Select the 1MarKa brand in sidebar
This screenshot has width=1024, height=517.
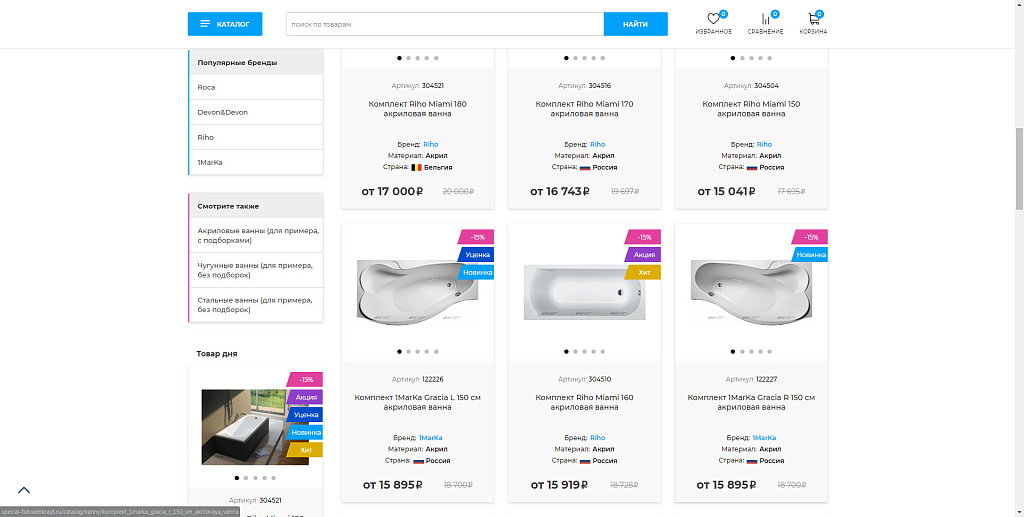click(x=210, y=162)
